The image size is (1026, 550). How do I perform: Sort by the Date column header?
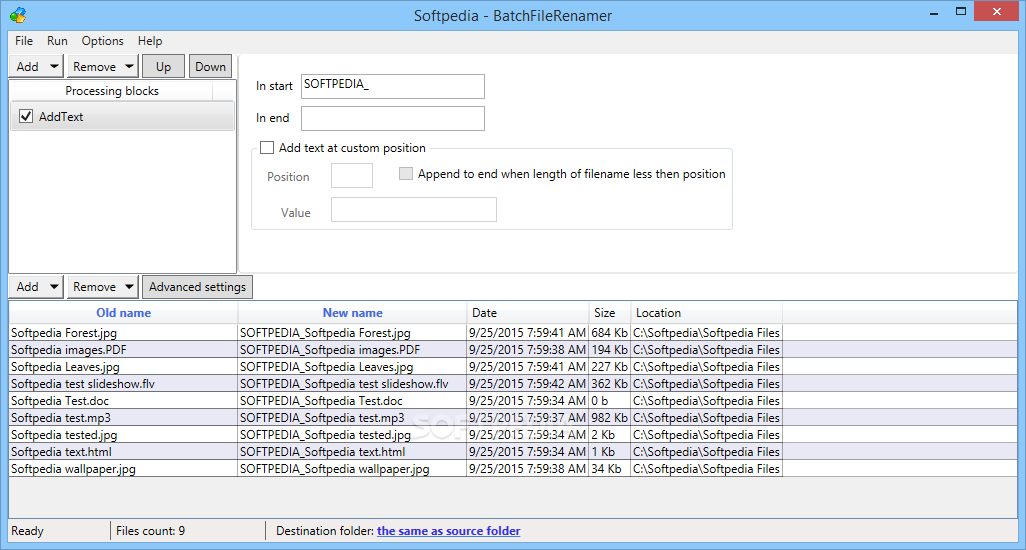tap(527, 313)
